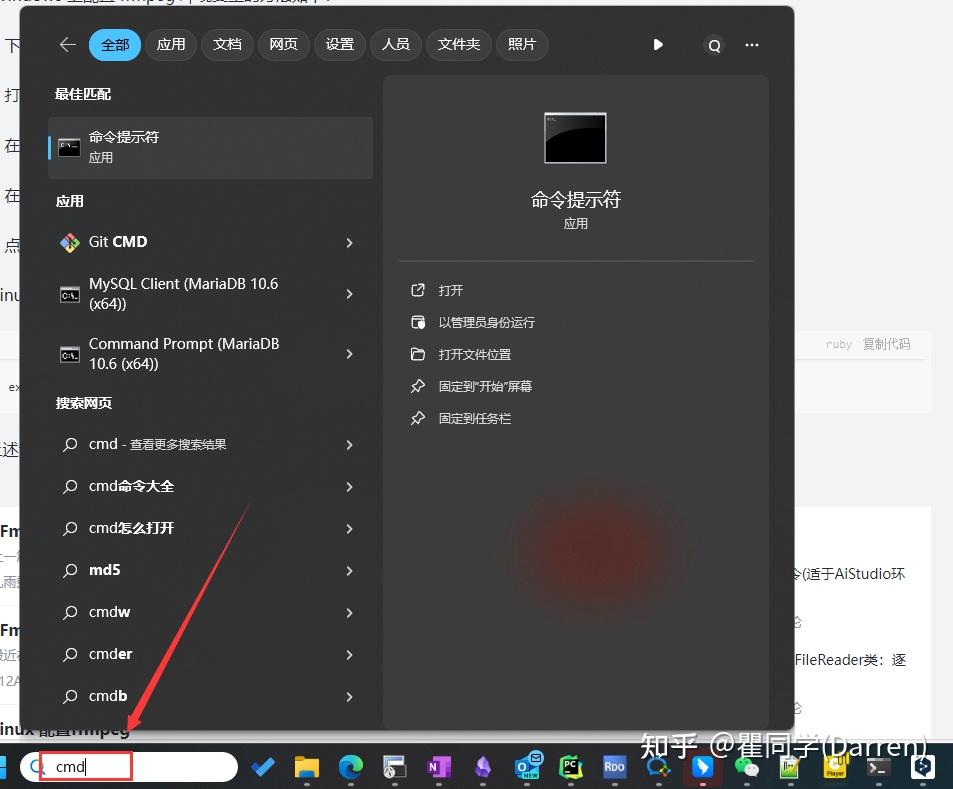Screen dimensions: 953x789
Task: Expand the Git CMD result chevron
Action: (x=349, y=243)
